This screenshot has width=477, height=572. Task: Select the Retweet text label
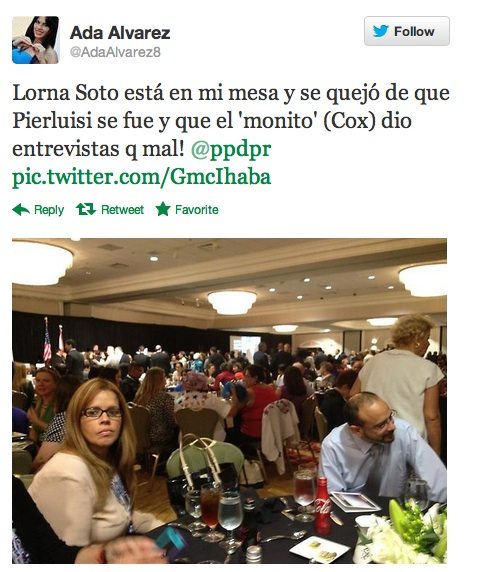tap(123, 210)
